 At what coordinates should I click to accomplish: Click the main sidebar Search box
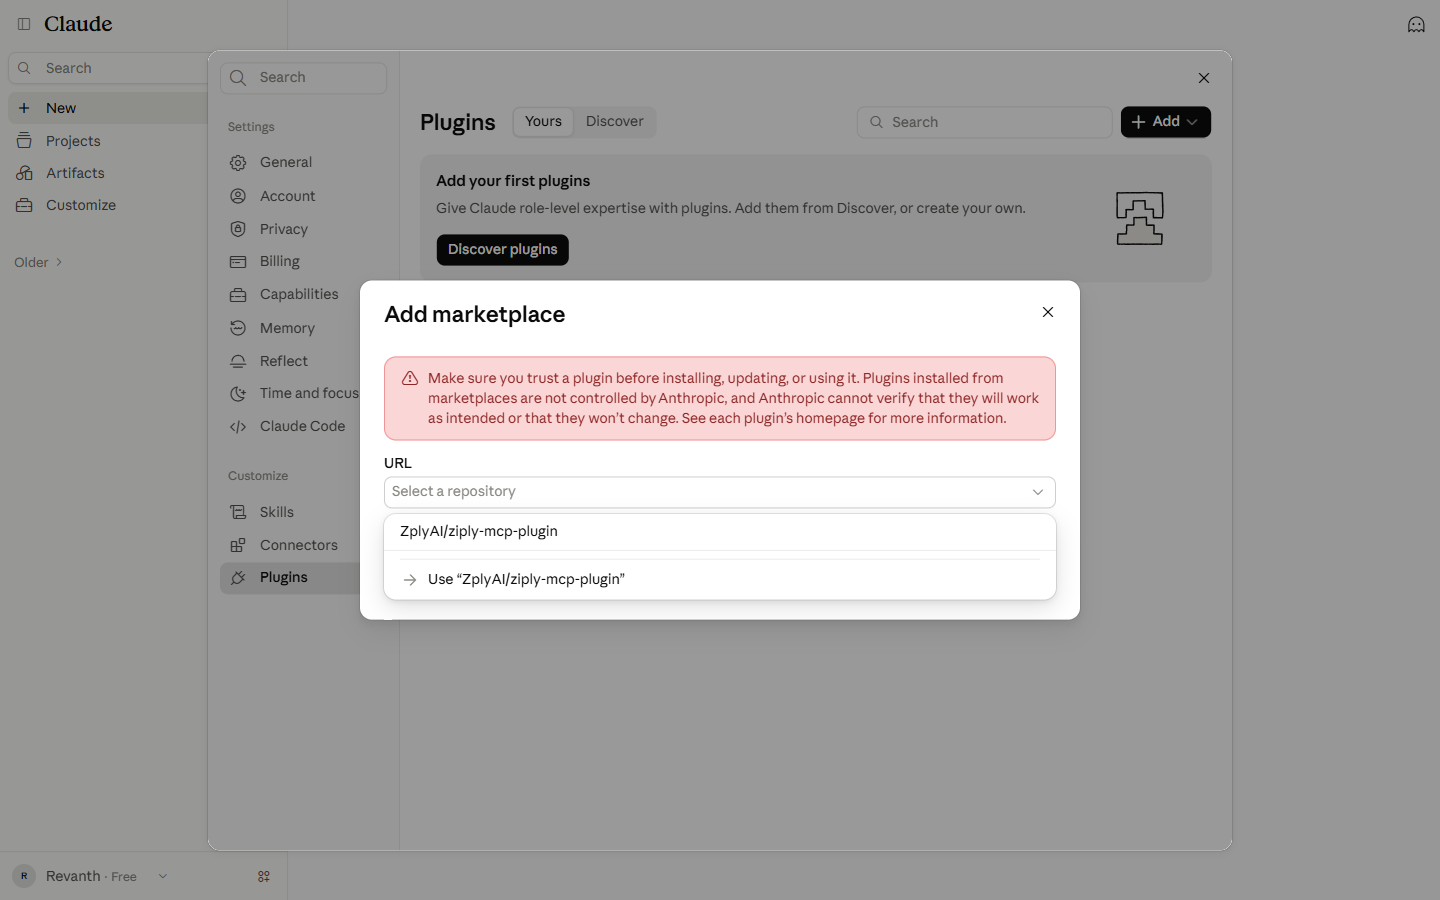[110, 68]
